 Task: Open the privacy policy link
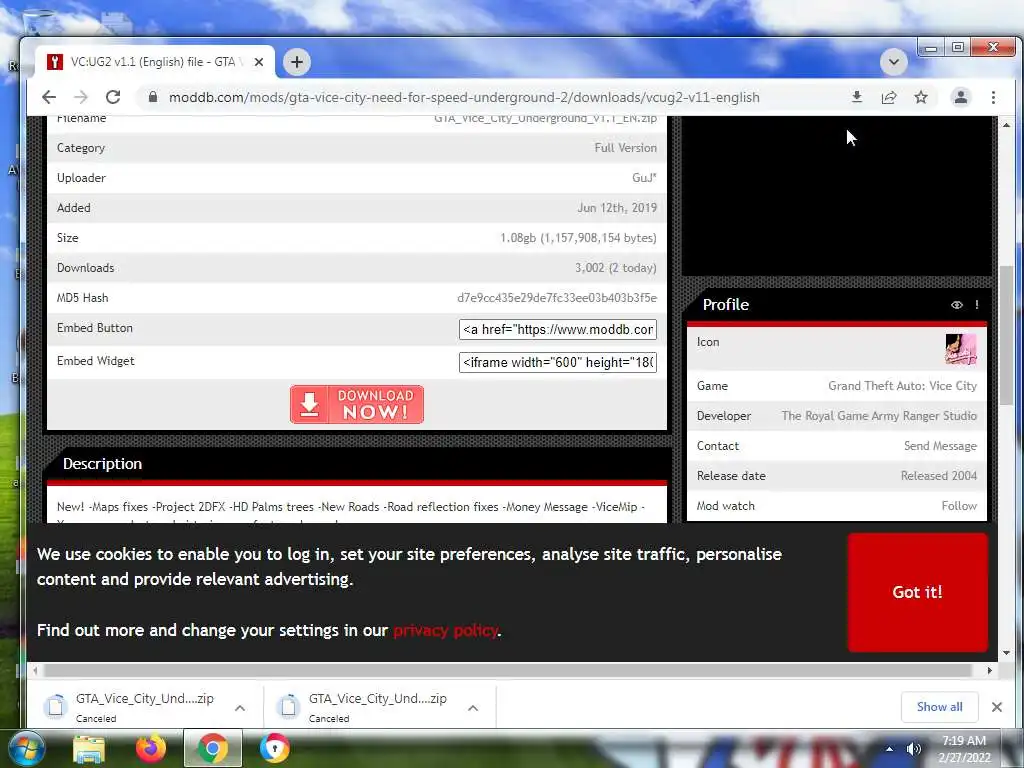(445, 630)
